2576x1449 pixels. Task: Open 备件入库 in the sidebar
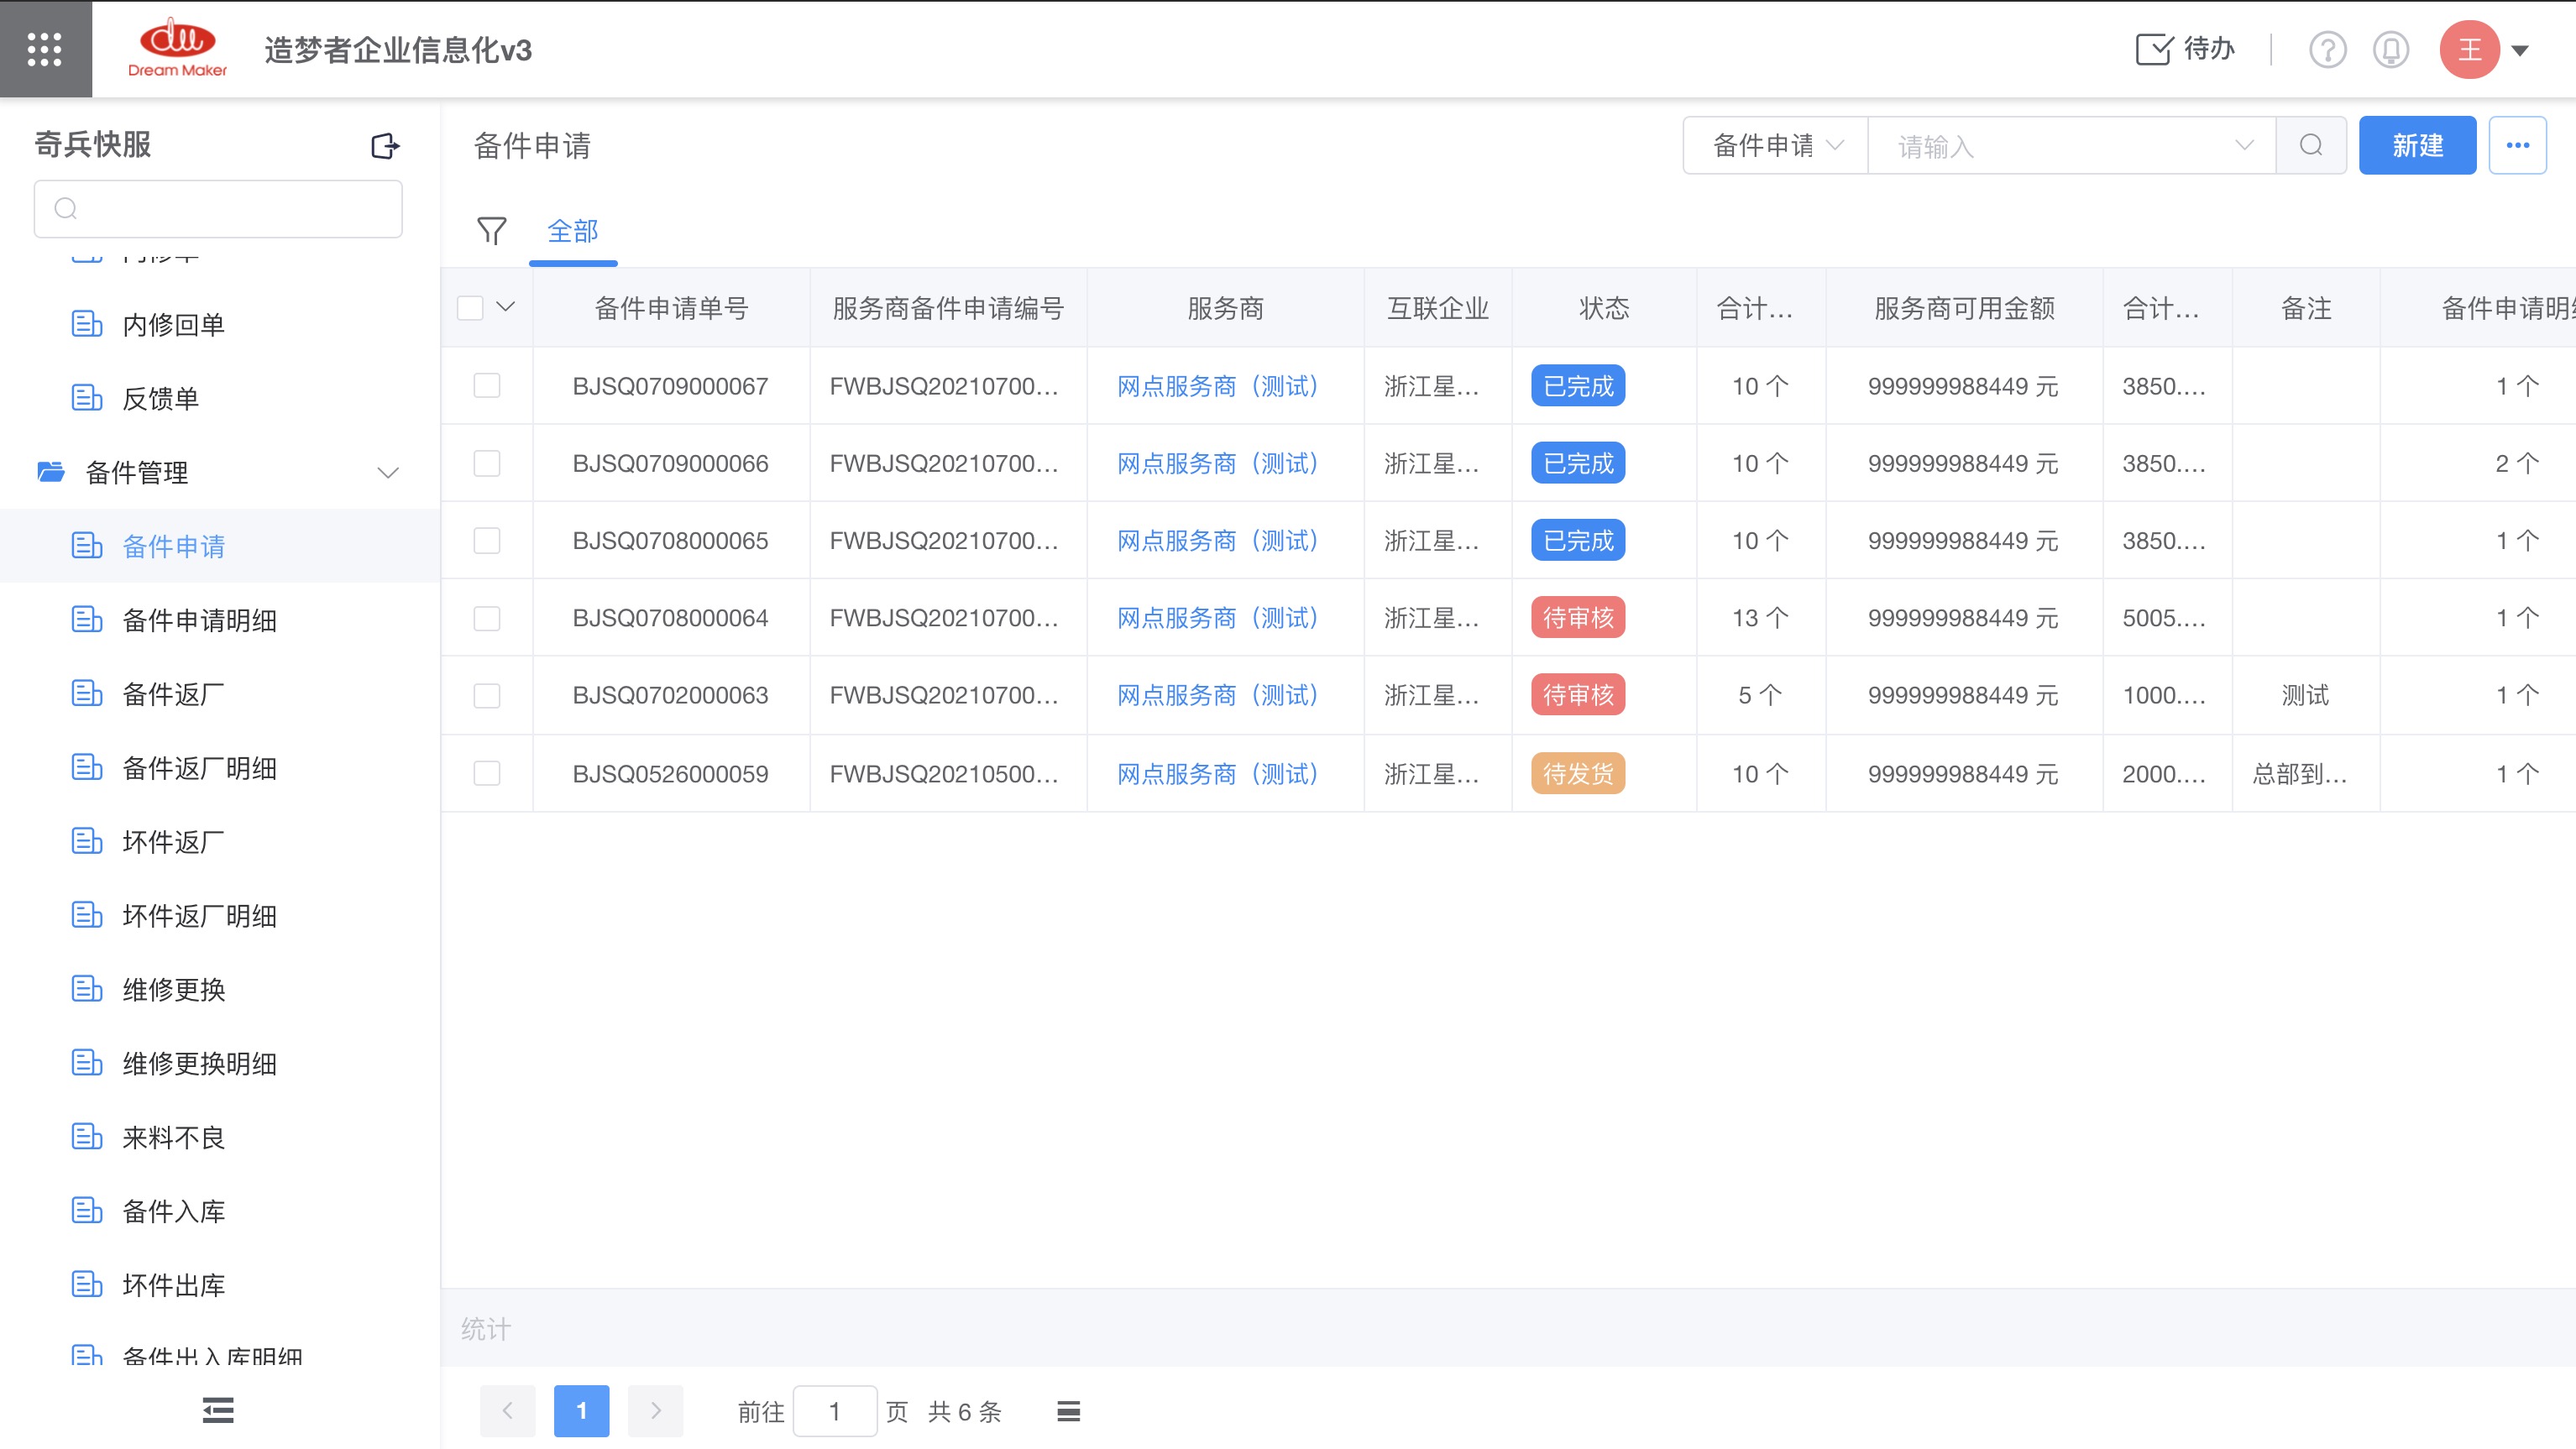click(173, 1212)
